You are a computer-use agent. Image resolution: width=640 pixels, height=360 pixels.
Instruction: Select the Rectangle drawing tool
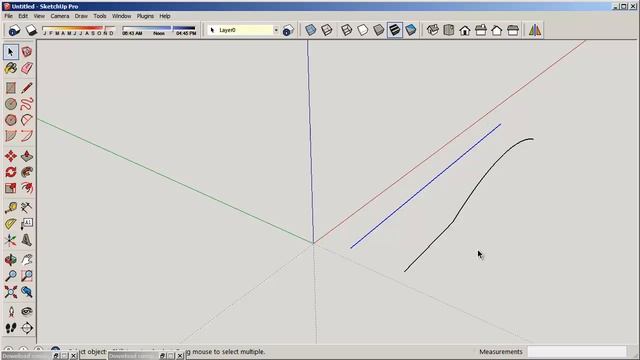pos(11,88)
